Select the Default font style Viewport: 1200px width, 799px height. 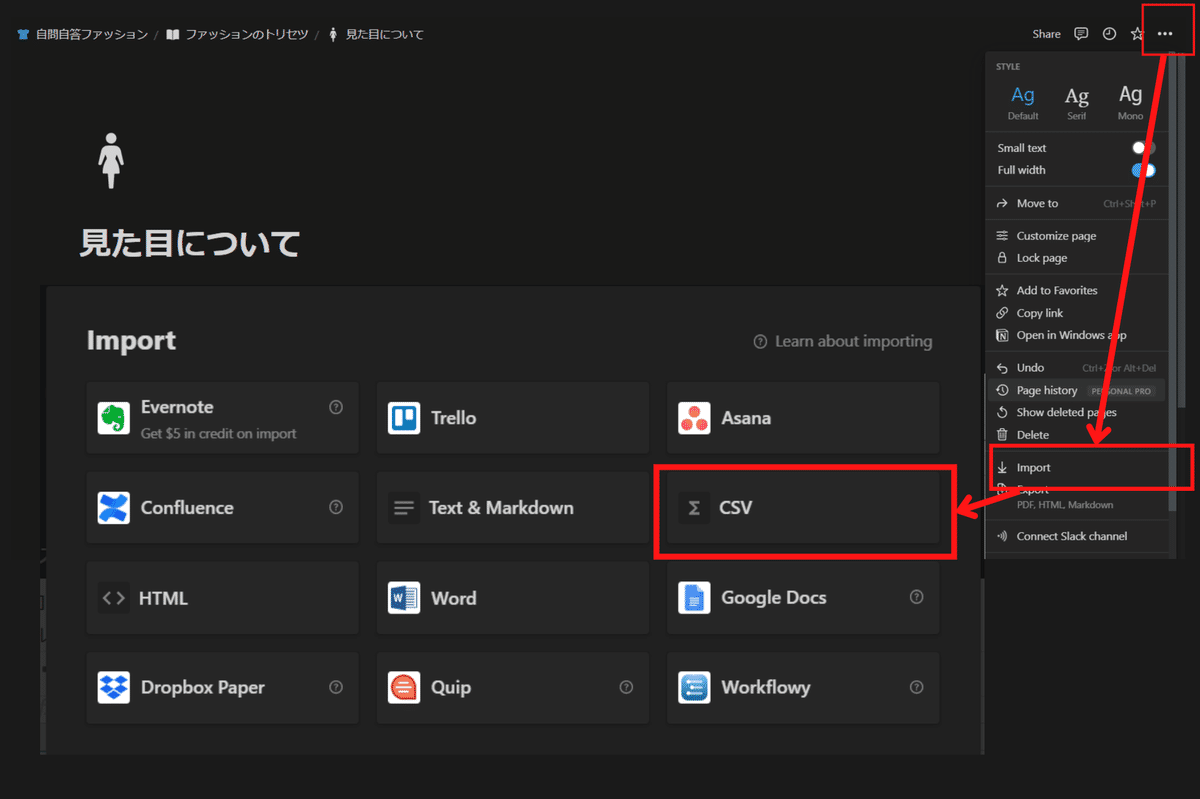point(1023,102)
